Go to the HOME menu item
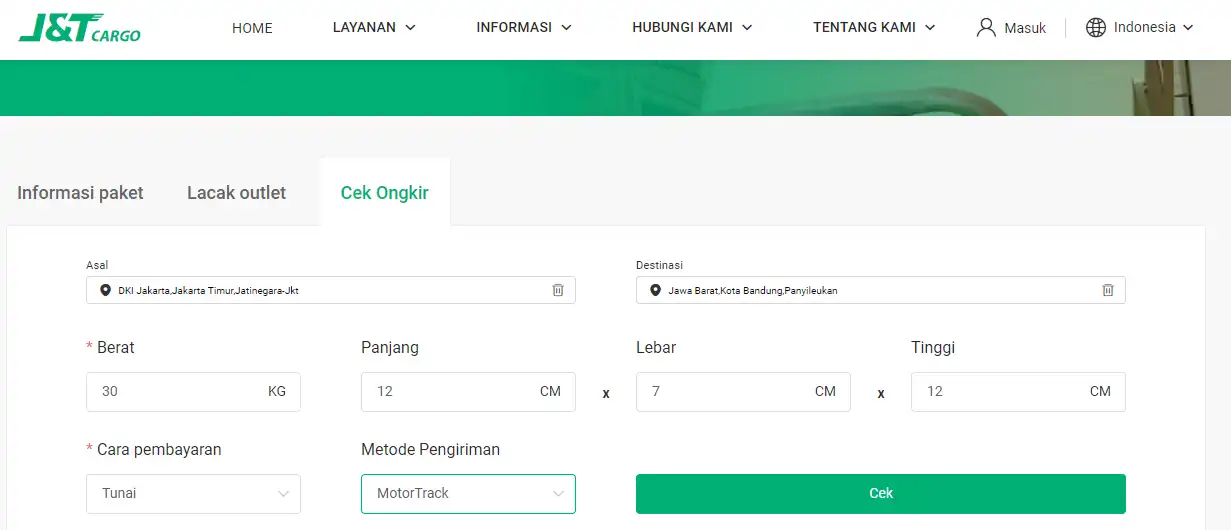This screenshot has width=1231, height=530. (x=252, y=28)
